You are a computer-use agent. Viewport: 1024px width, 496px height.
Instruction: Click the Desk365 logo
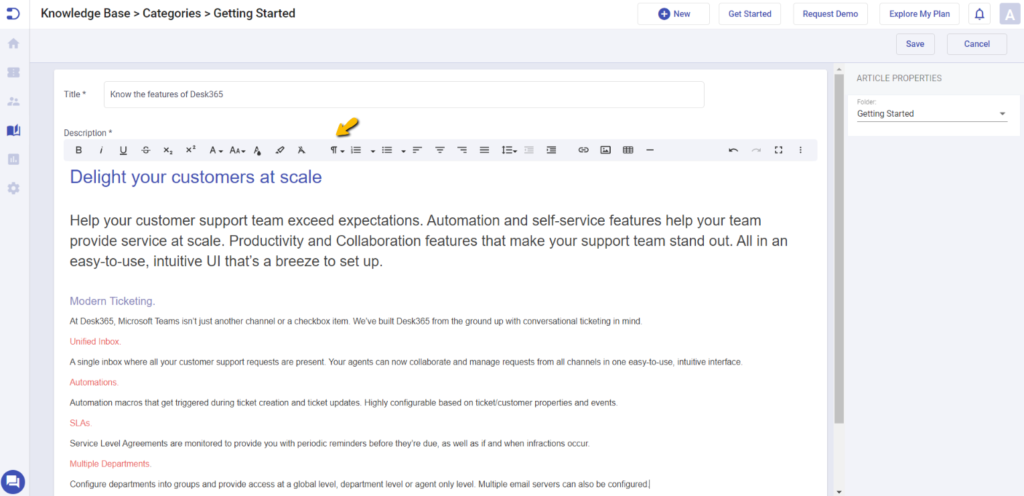[x=13, y=13]
